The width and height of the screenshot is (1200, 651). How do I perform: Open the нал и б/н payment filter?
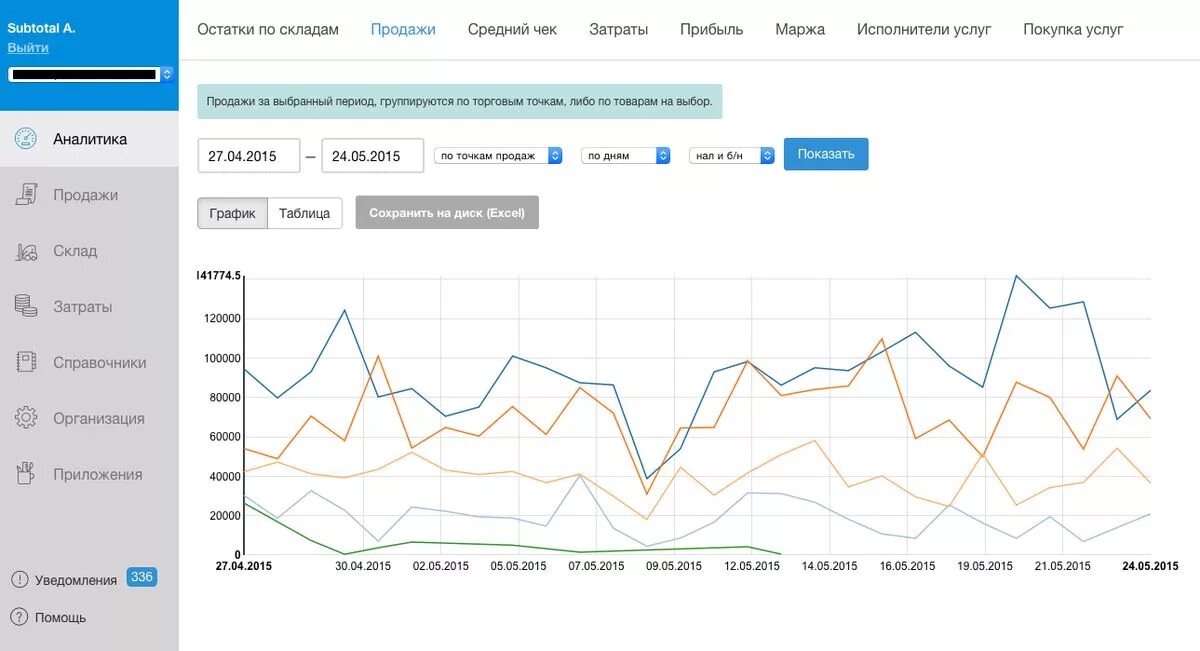click(x=731, y=155)
